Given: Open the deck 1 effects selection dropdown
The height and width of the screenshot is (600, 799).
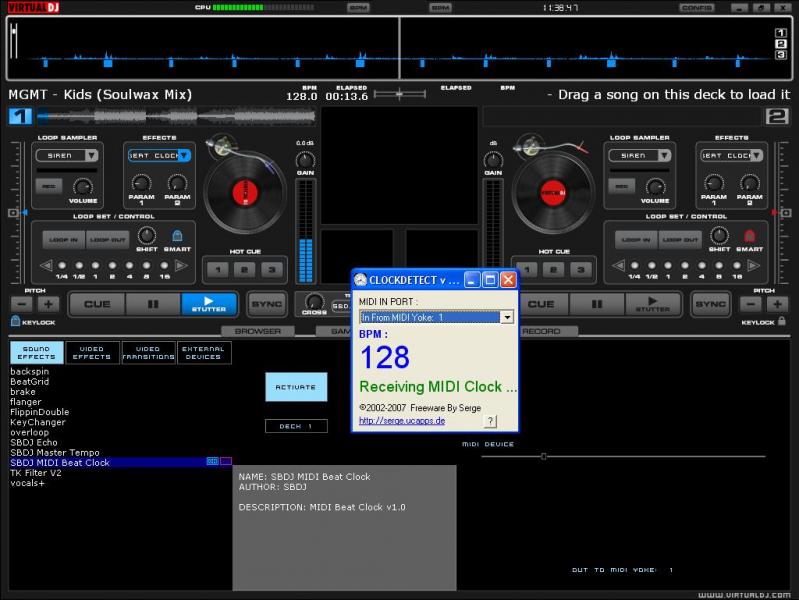Looking at the screenshot, I should 184,155.
